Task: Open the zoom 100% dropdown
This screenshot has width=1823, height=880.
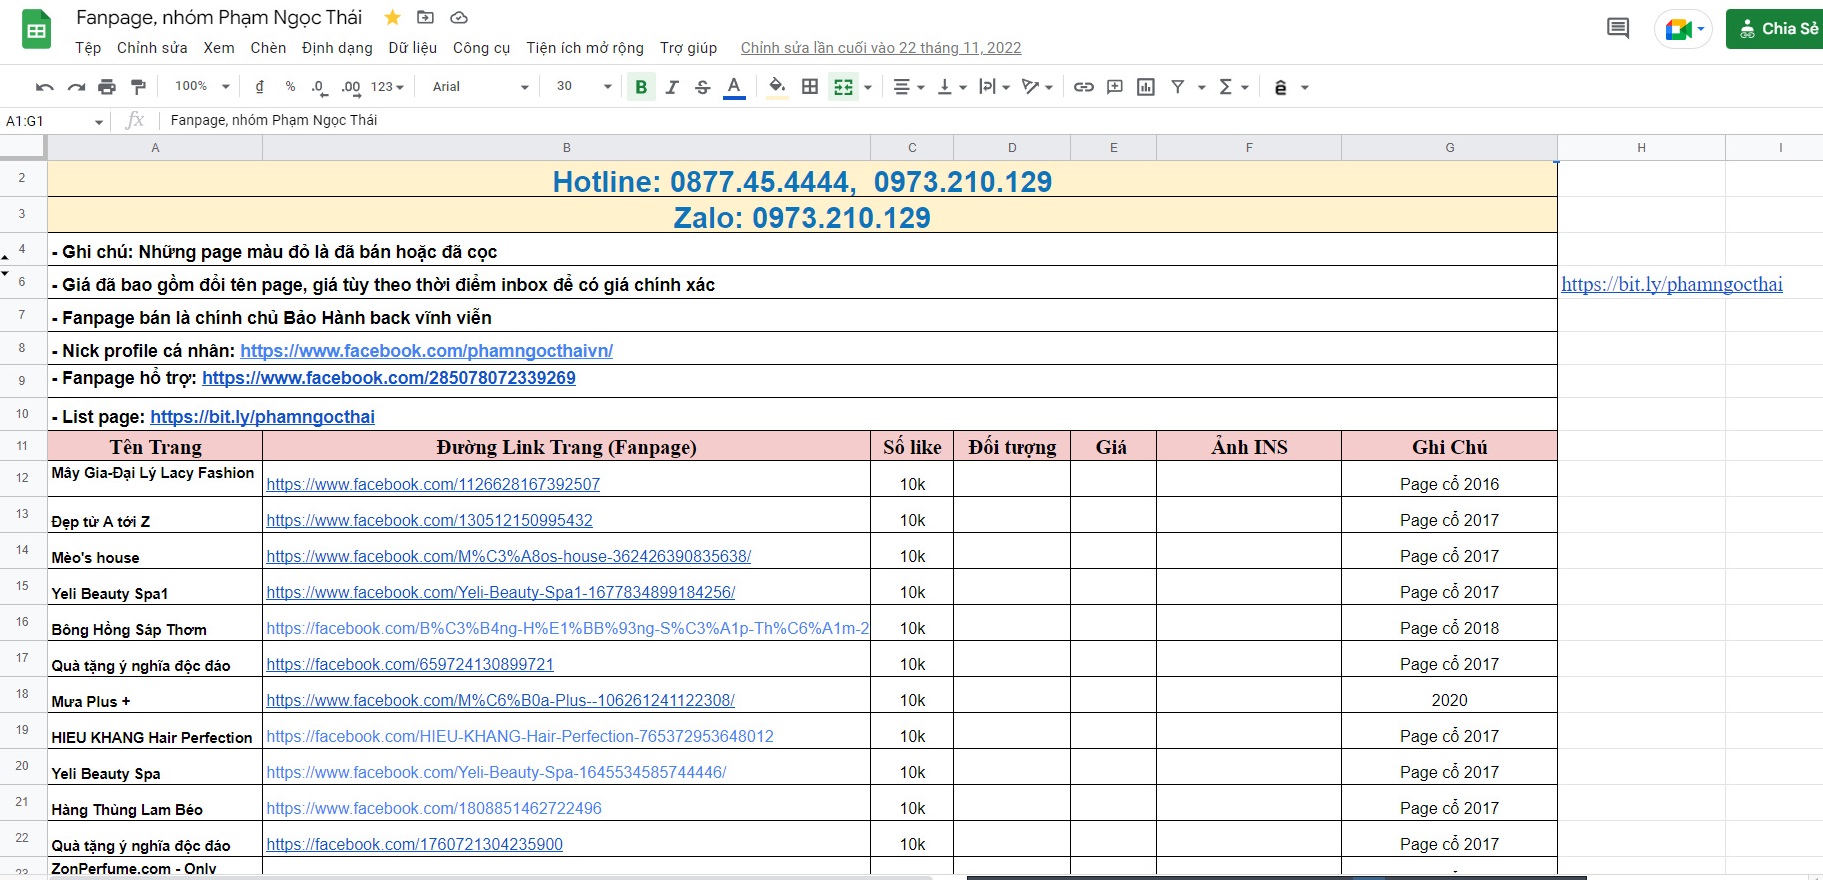Action: tap(202, 87)
